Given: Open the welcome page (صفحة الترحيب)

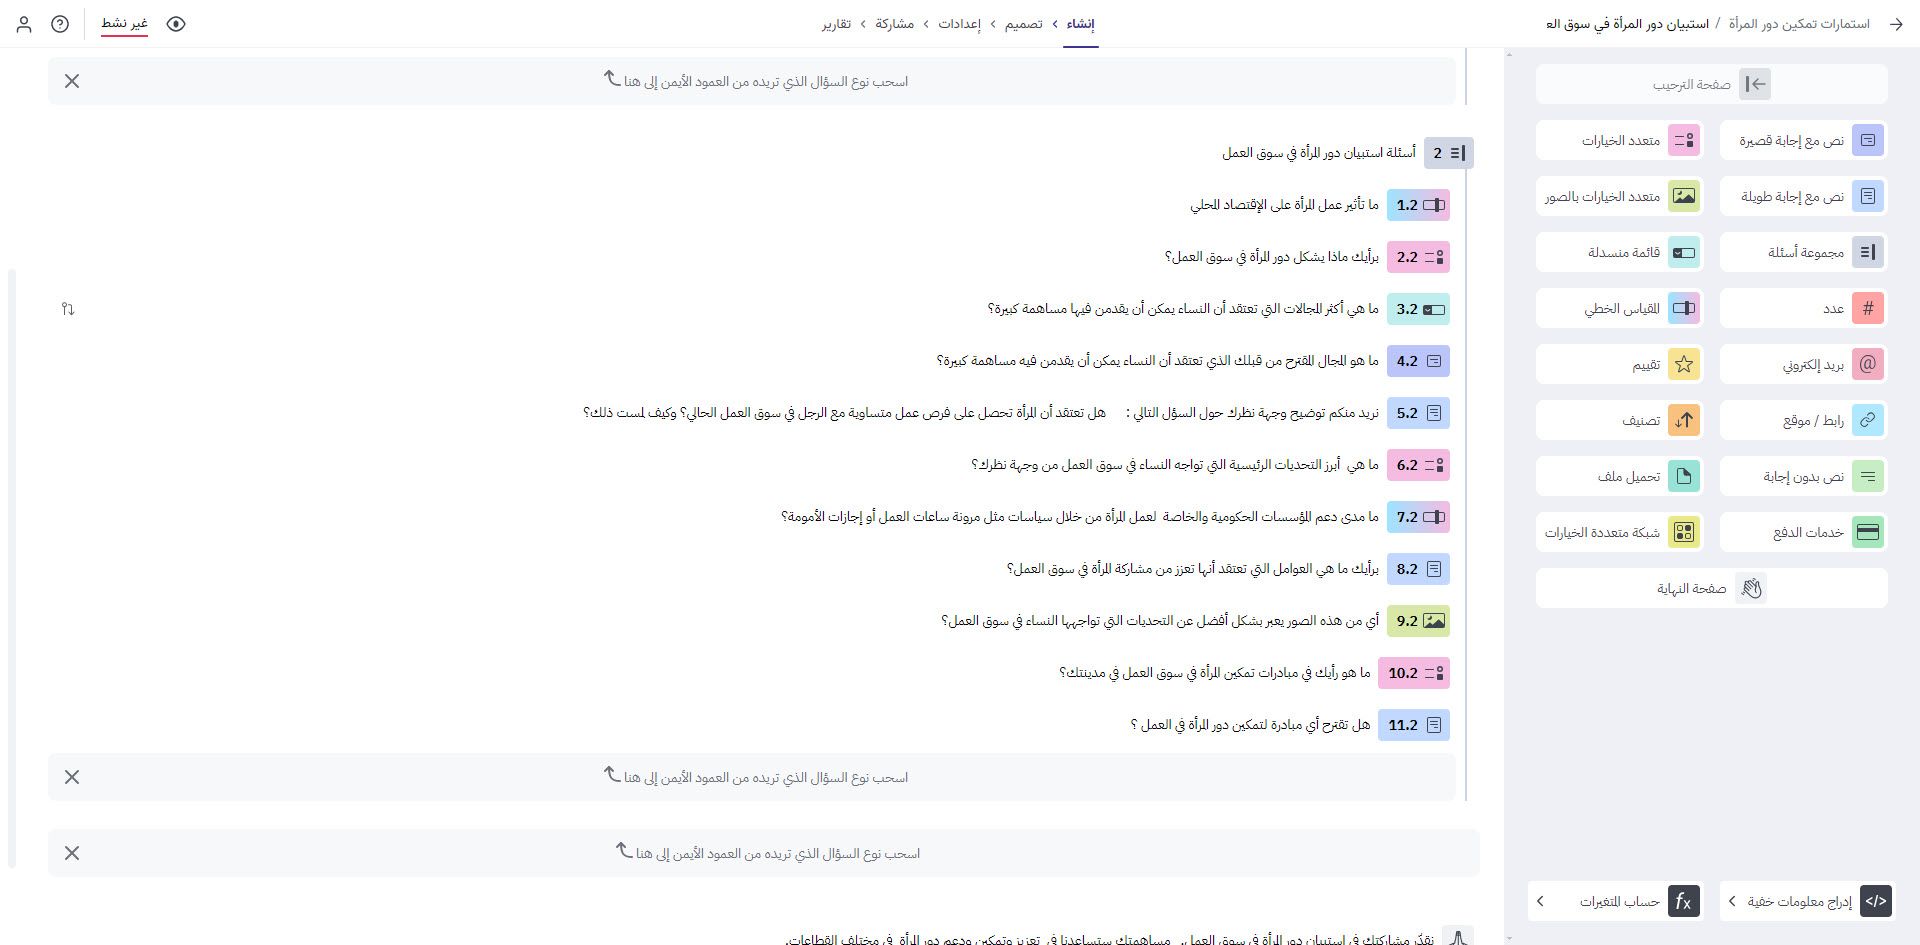Looking at the screenshot, I should (x=1711, y=84).
